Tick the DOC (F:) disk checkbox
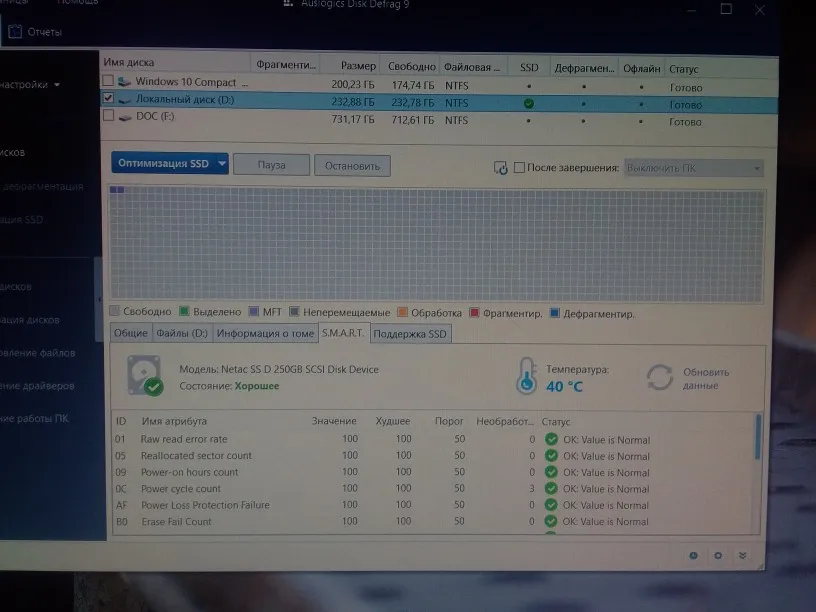The width and height of the screenshot is (816, 612). (x=108, y=115)
